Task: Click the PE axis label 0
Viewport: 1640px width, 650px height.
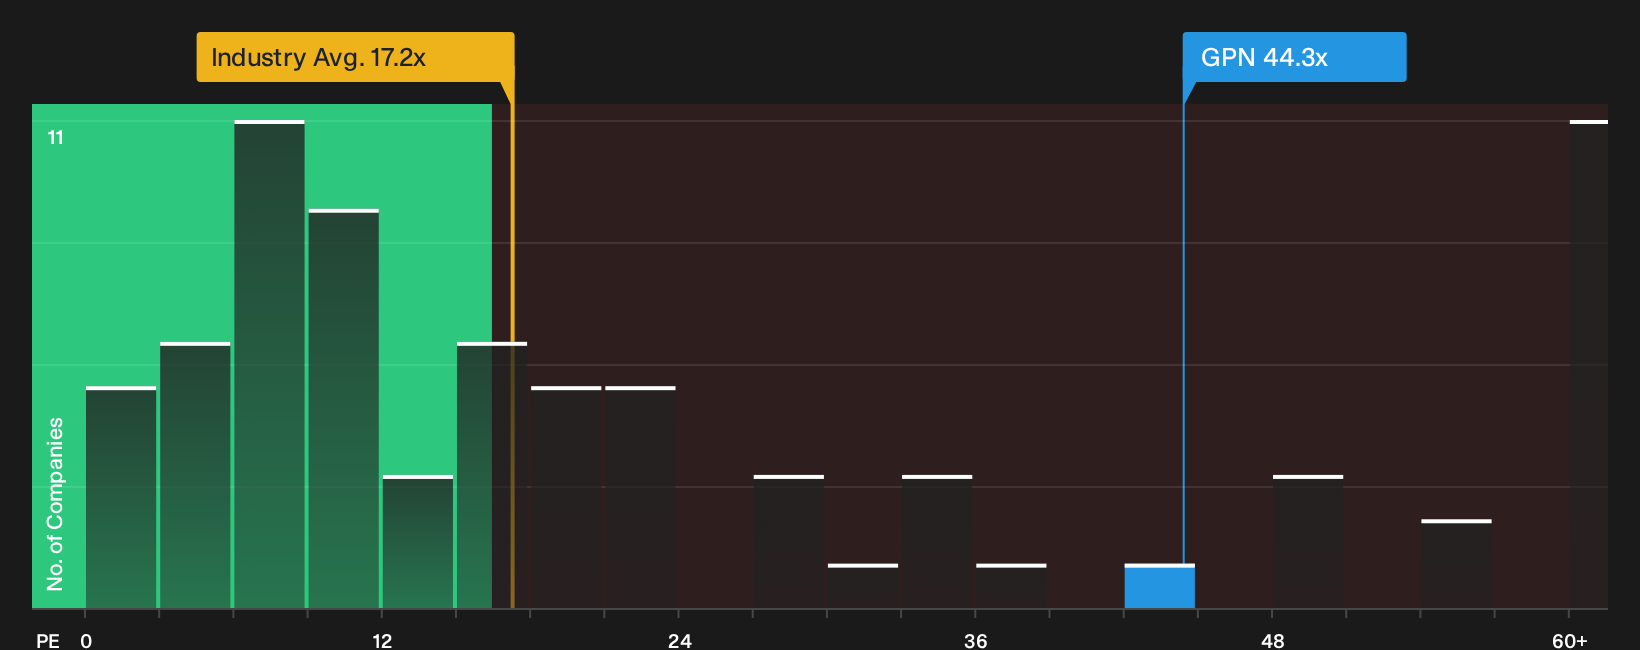Action: click(x=86, y=640)
